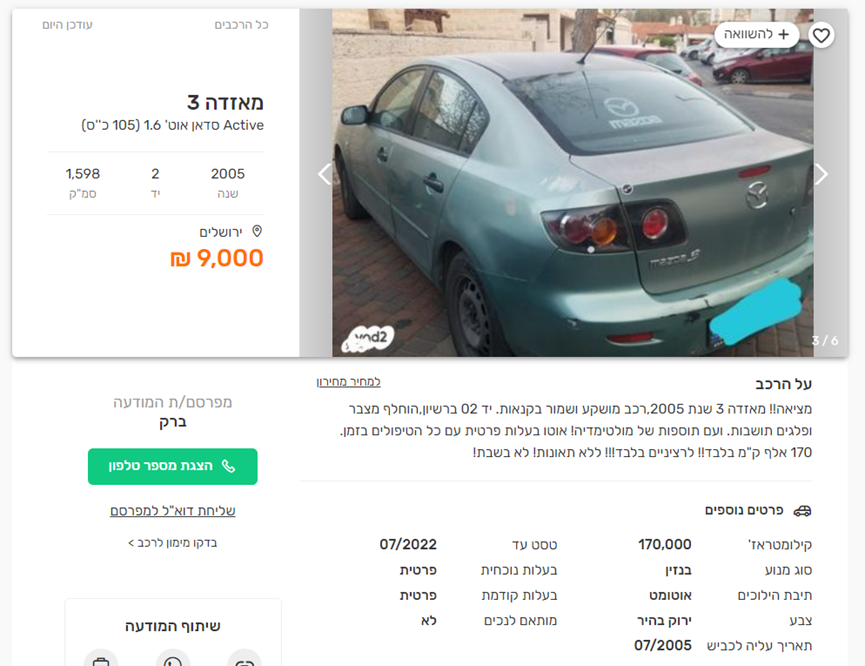Viewport: 865px width, 666px height.
Task: Expand the בדקו מימון לרכב financing link
Action: coord(173,543)
